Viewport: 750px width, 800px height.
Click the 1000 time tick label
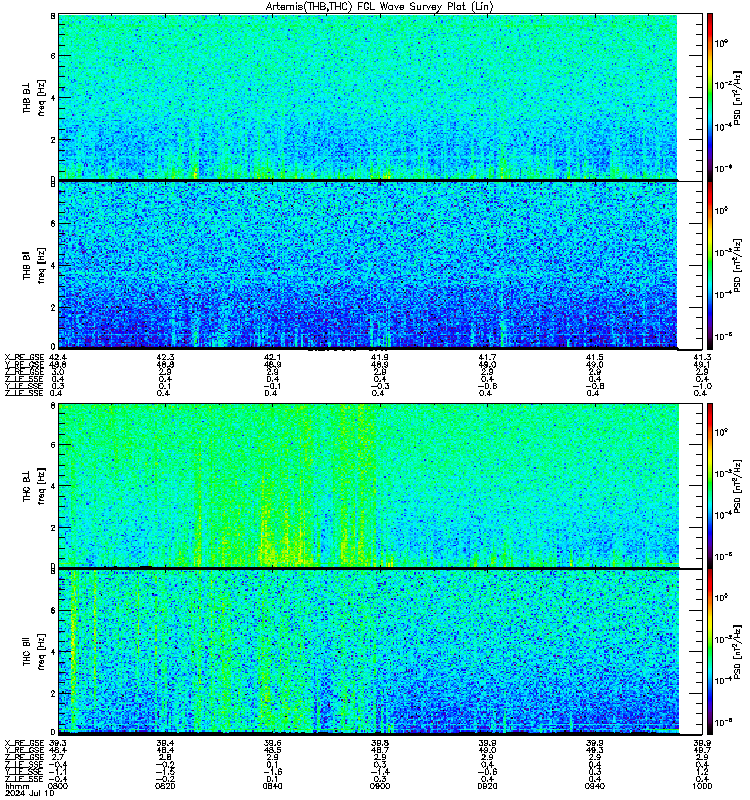(x=702, y=786)
